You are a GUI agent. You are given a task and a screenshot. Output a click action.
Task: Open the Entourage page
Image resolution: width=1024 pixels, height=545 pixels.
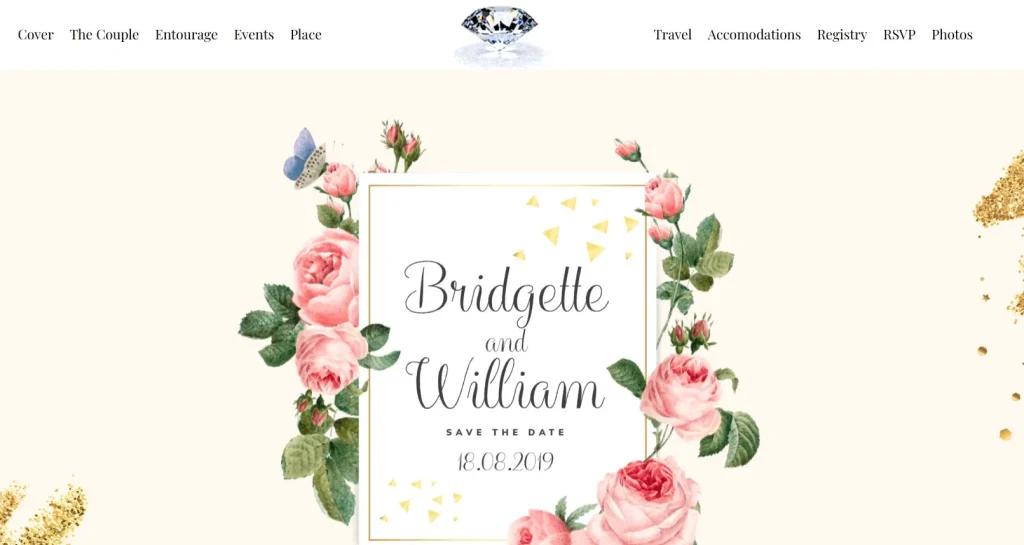coord(186,35)
